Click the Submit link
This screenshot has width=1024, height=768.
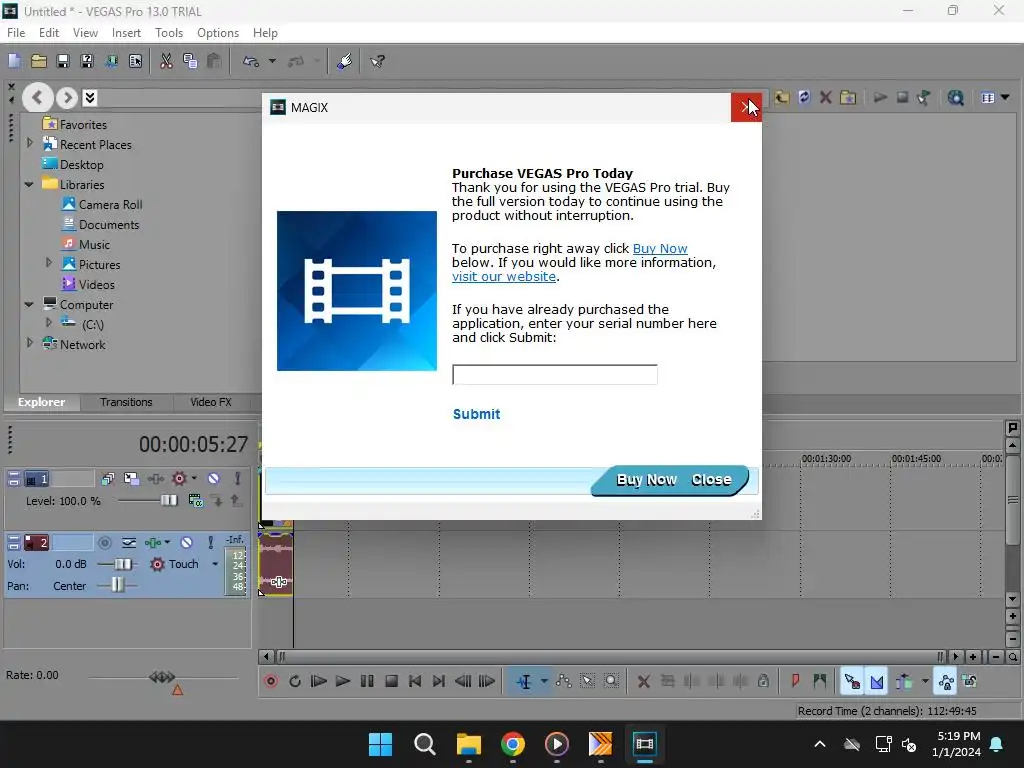[477, 414]
